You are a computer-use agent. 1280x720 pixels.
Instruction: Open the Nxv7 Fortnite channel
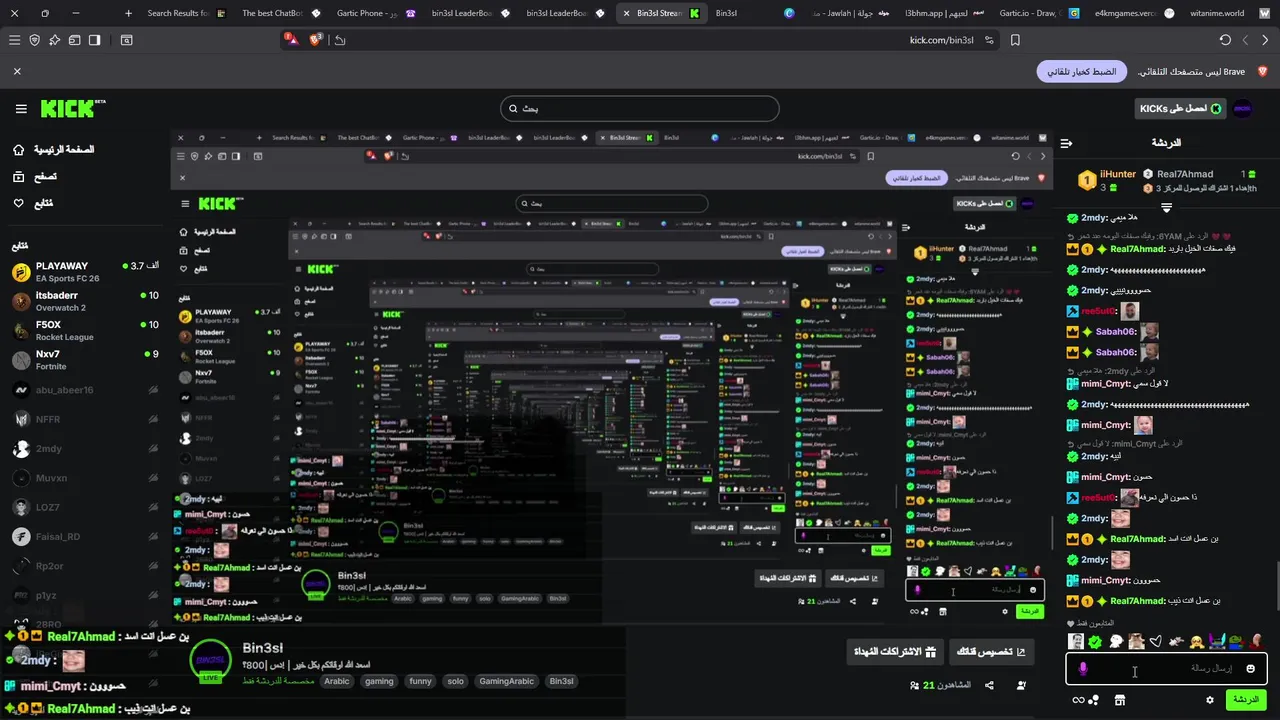tap(85, 360)
